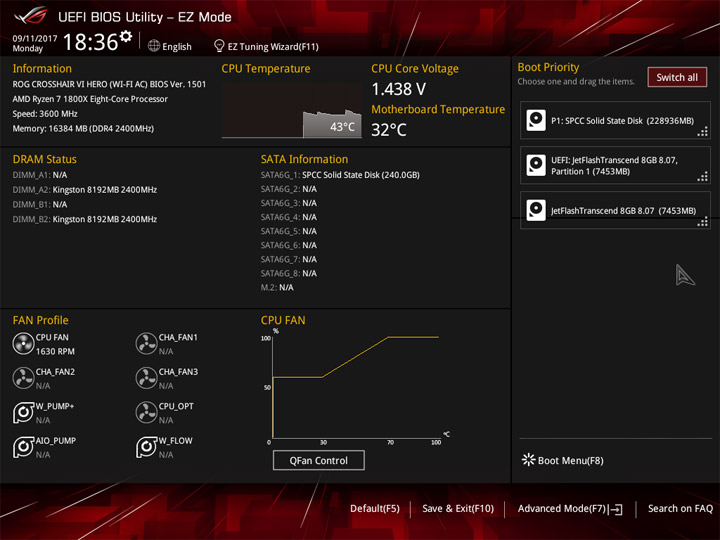Select the CHA_FAN1 fan icon
720x540 pixels.
click(146, 344)
